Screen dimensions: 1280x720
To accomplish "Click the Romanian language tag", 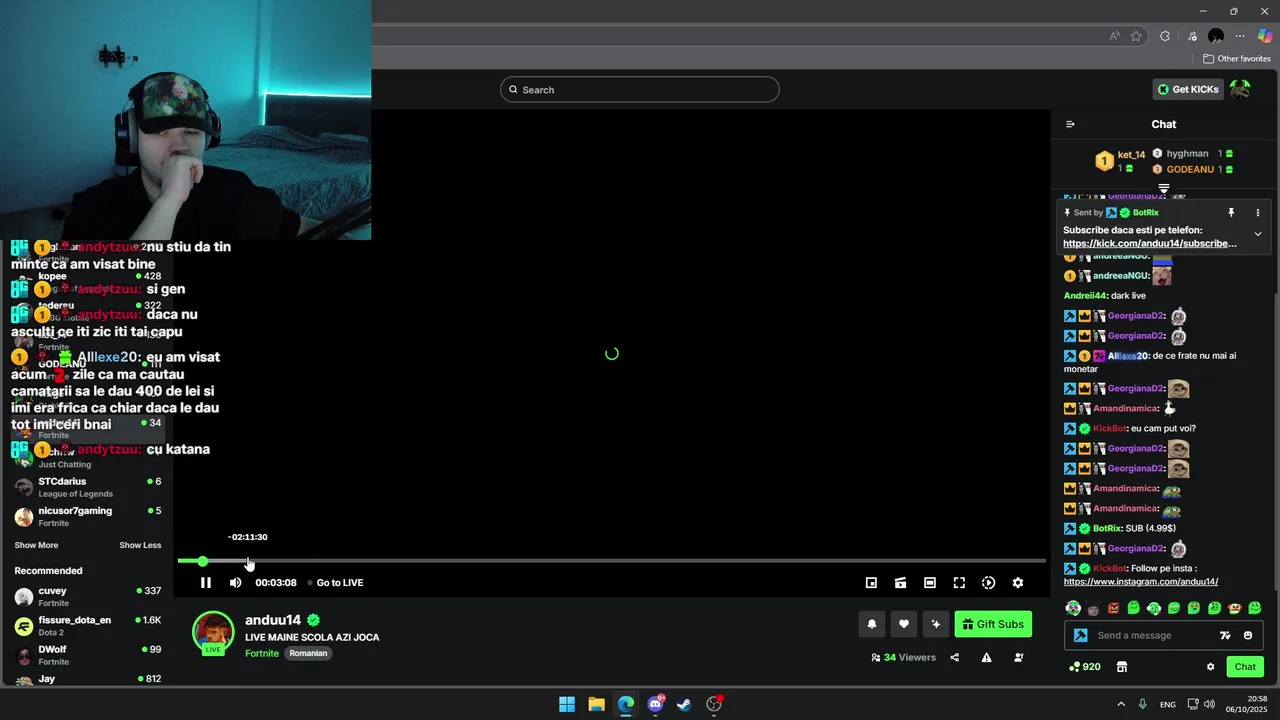I will point(308,653).
